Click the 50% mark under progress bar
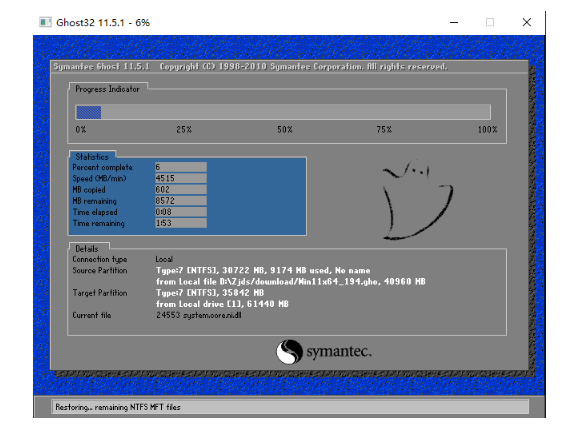The height and width of the screenshot is (424, 566). point(285,130)
